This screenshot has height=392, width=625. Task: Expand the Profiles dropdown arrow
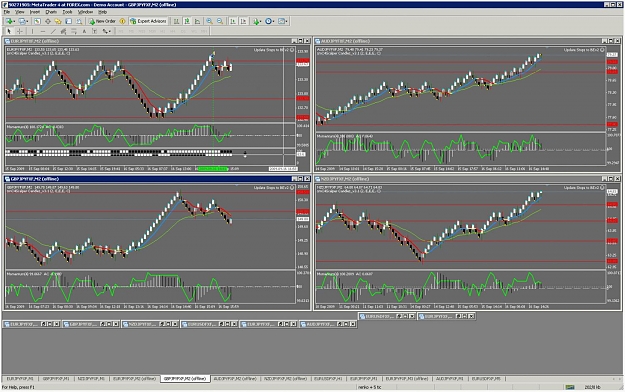pyautogui.click(x=28, y=22)
